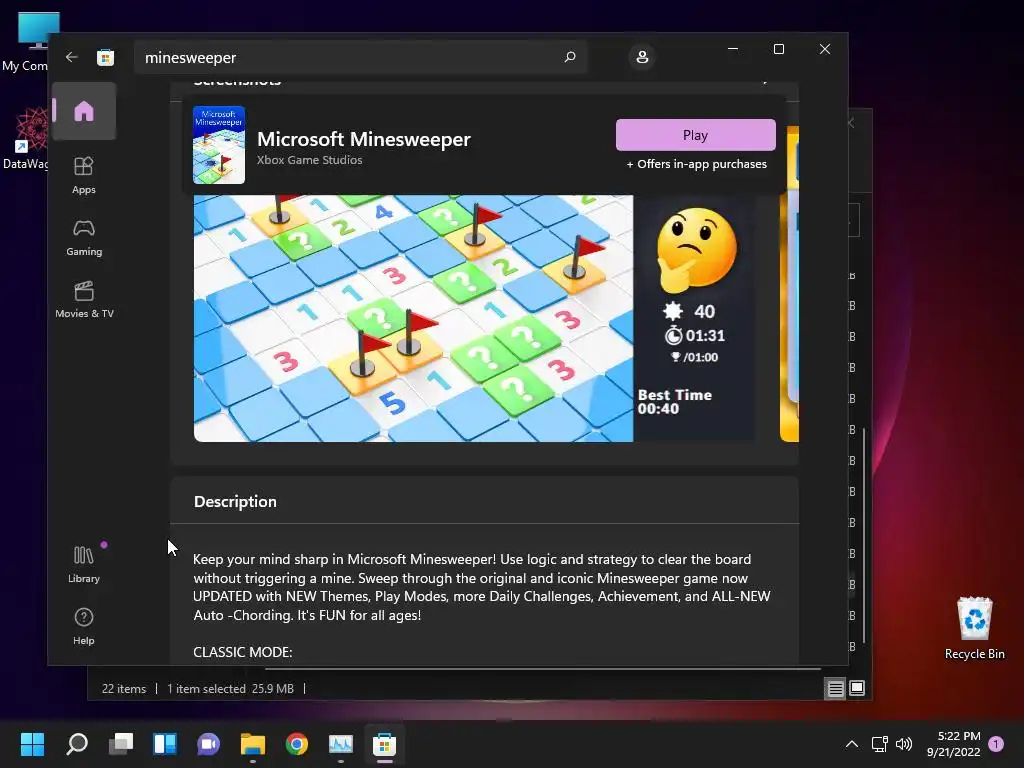
Task: Click the Description section heading
Action: pos(235,502)
